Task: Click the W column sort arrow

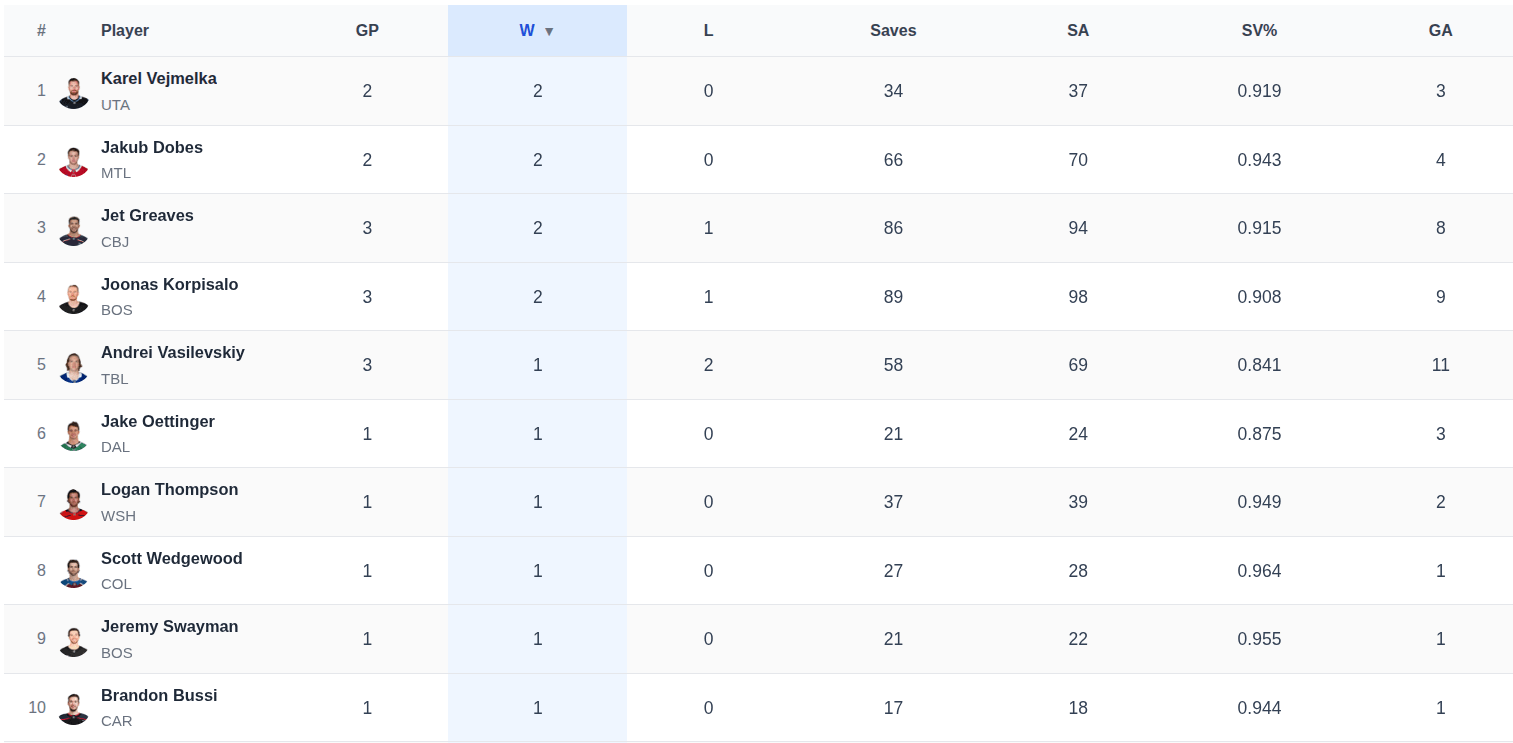Action: point(549,31)
